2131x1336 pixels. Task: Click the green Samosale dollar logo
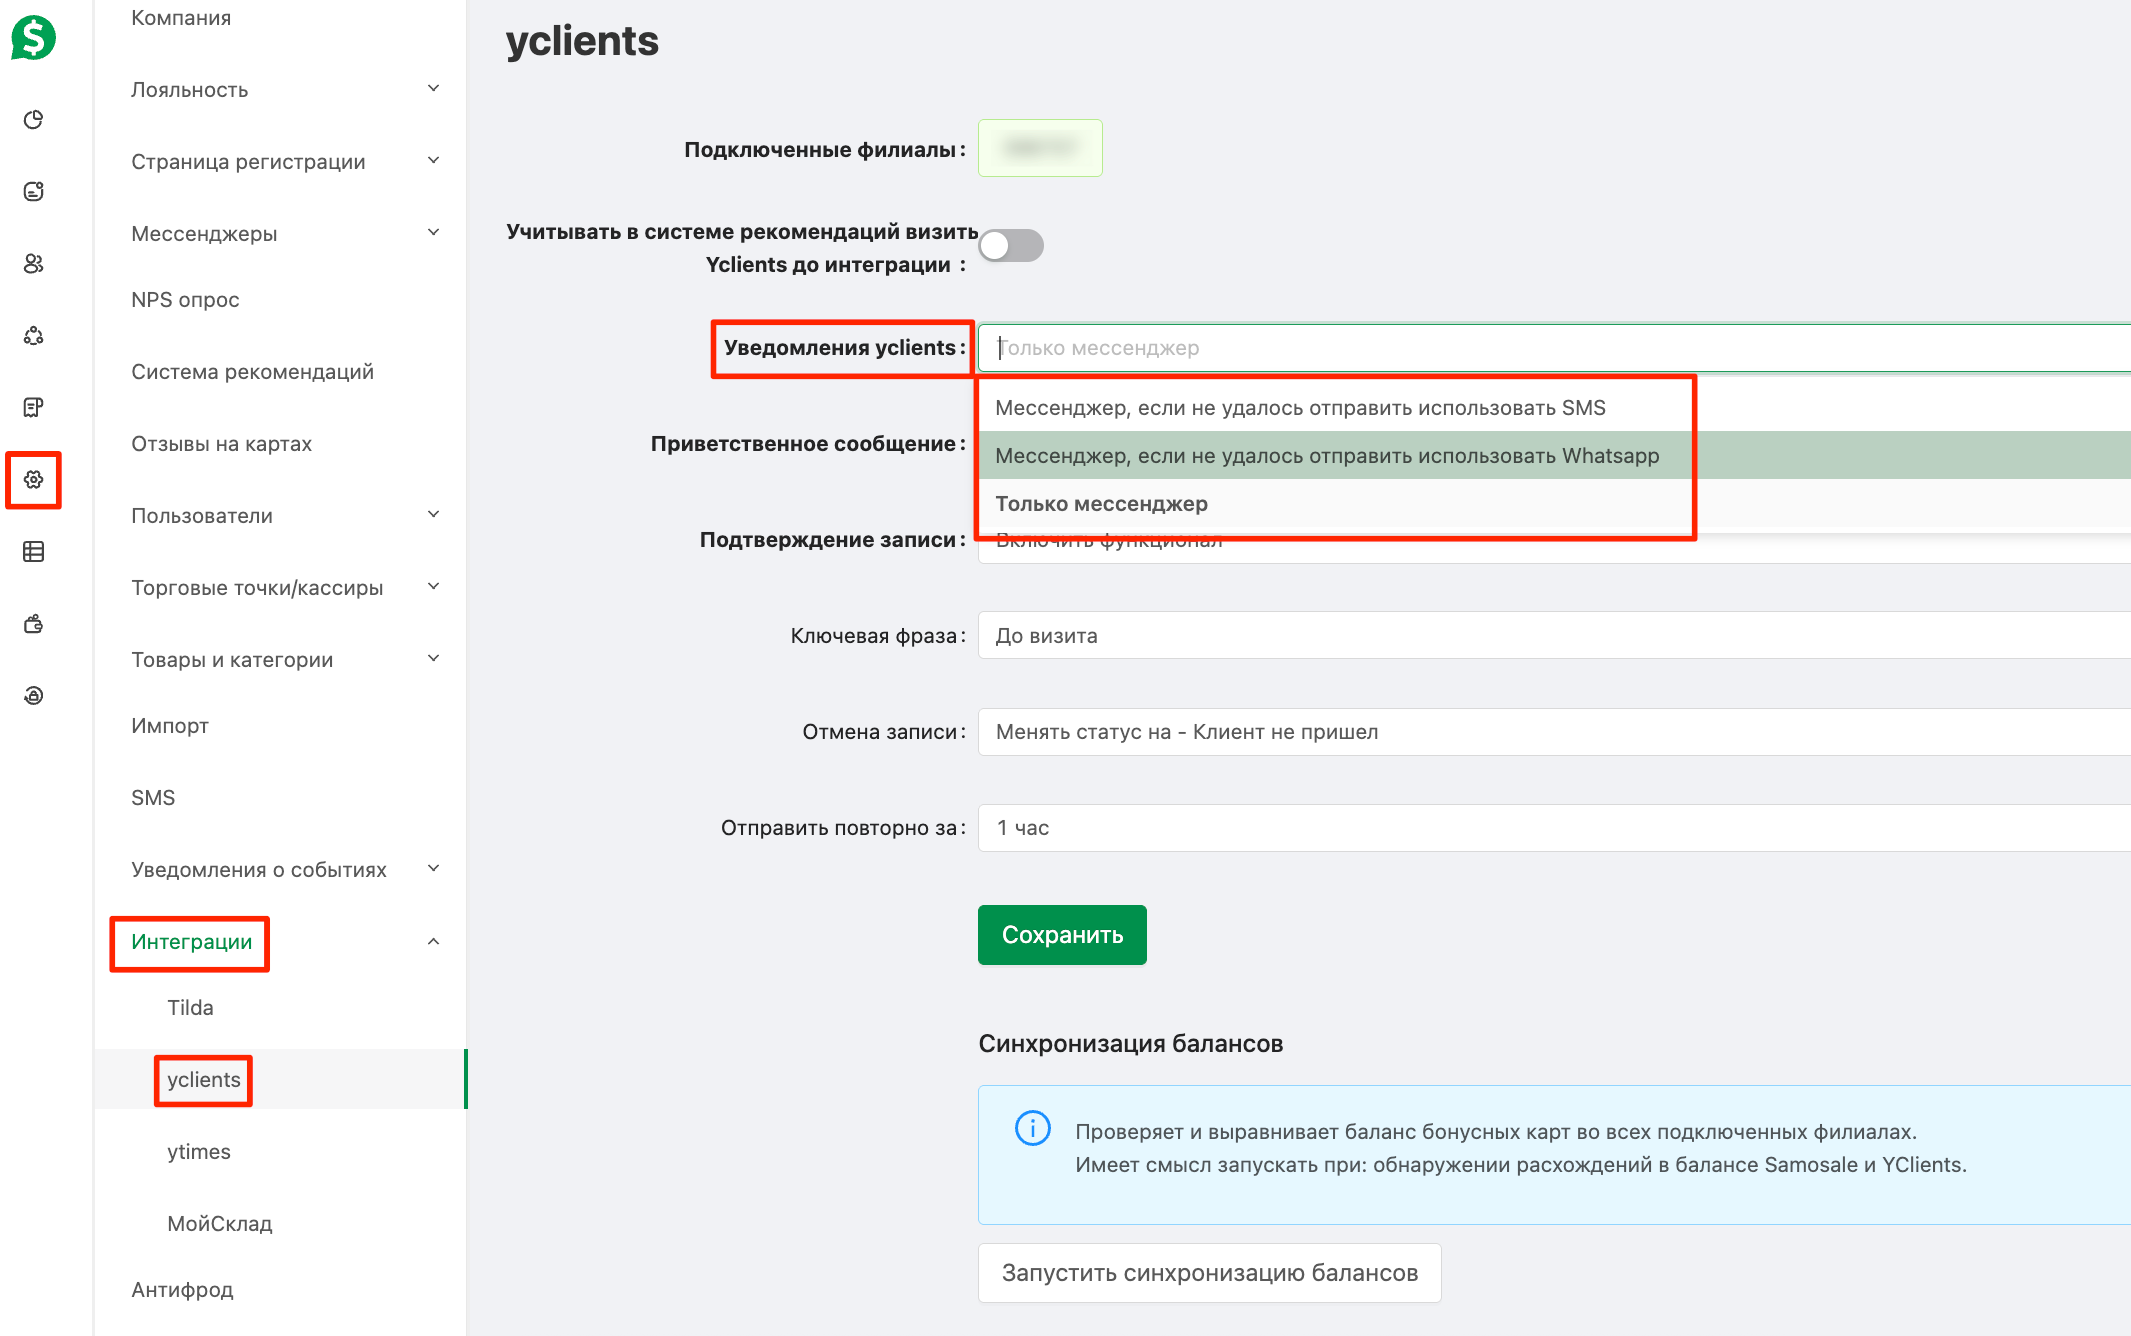click(33, 38)
